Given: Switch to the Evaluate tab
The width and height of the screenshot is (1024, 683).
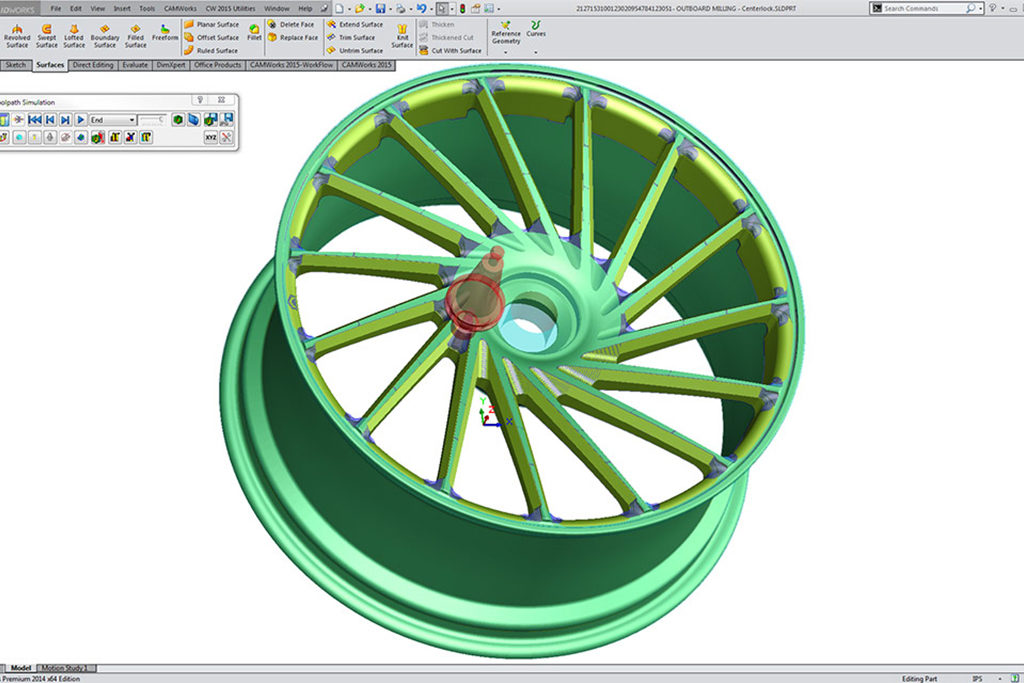Looking at the screenshot, I should [x=135, y=65].
